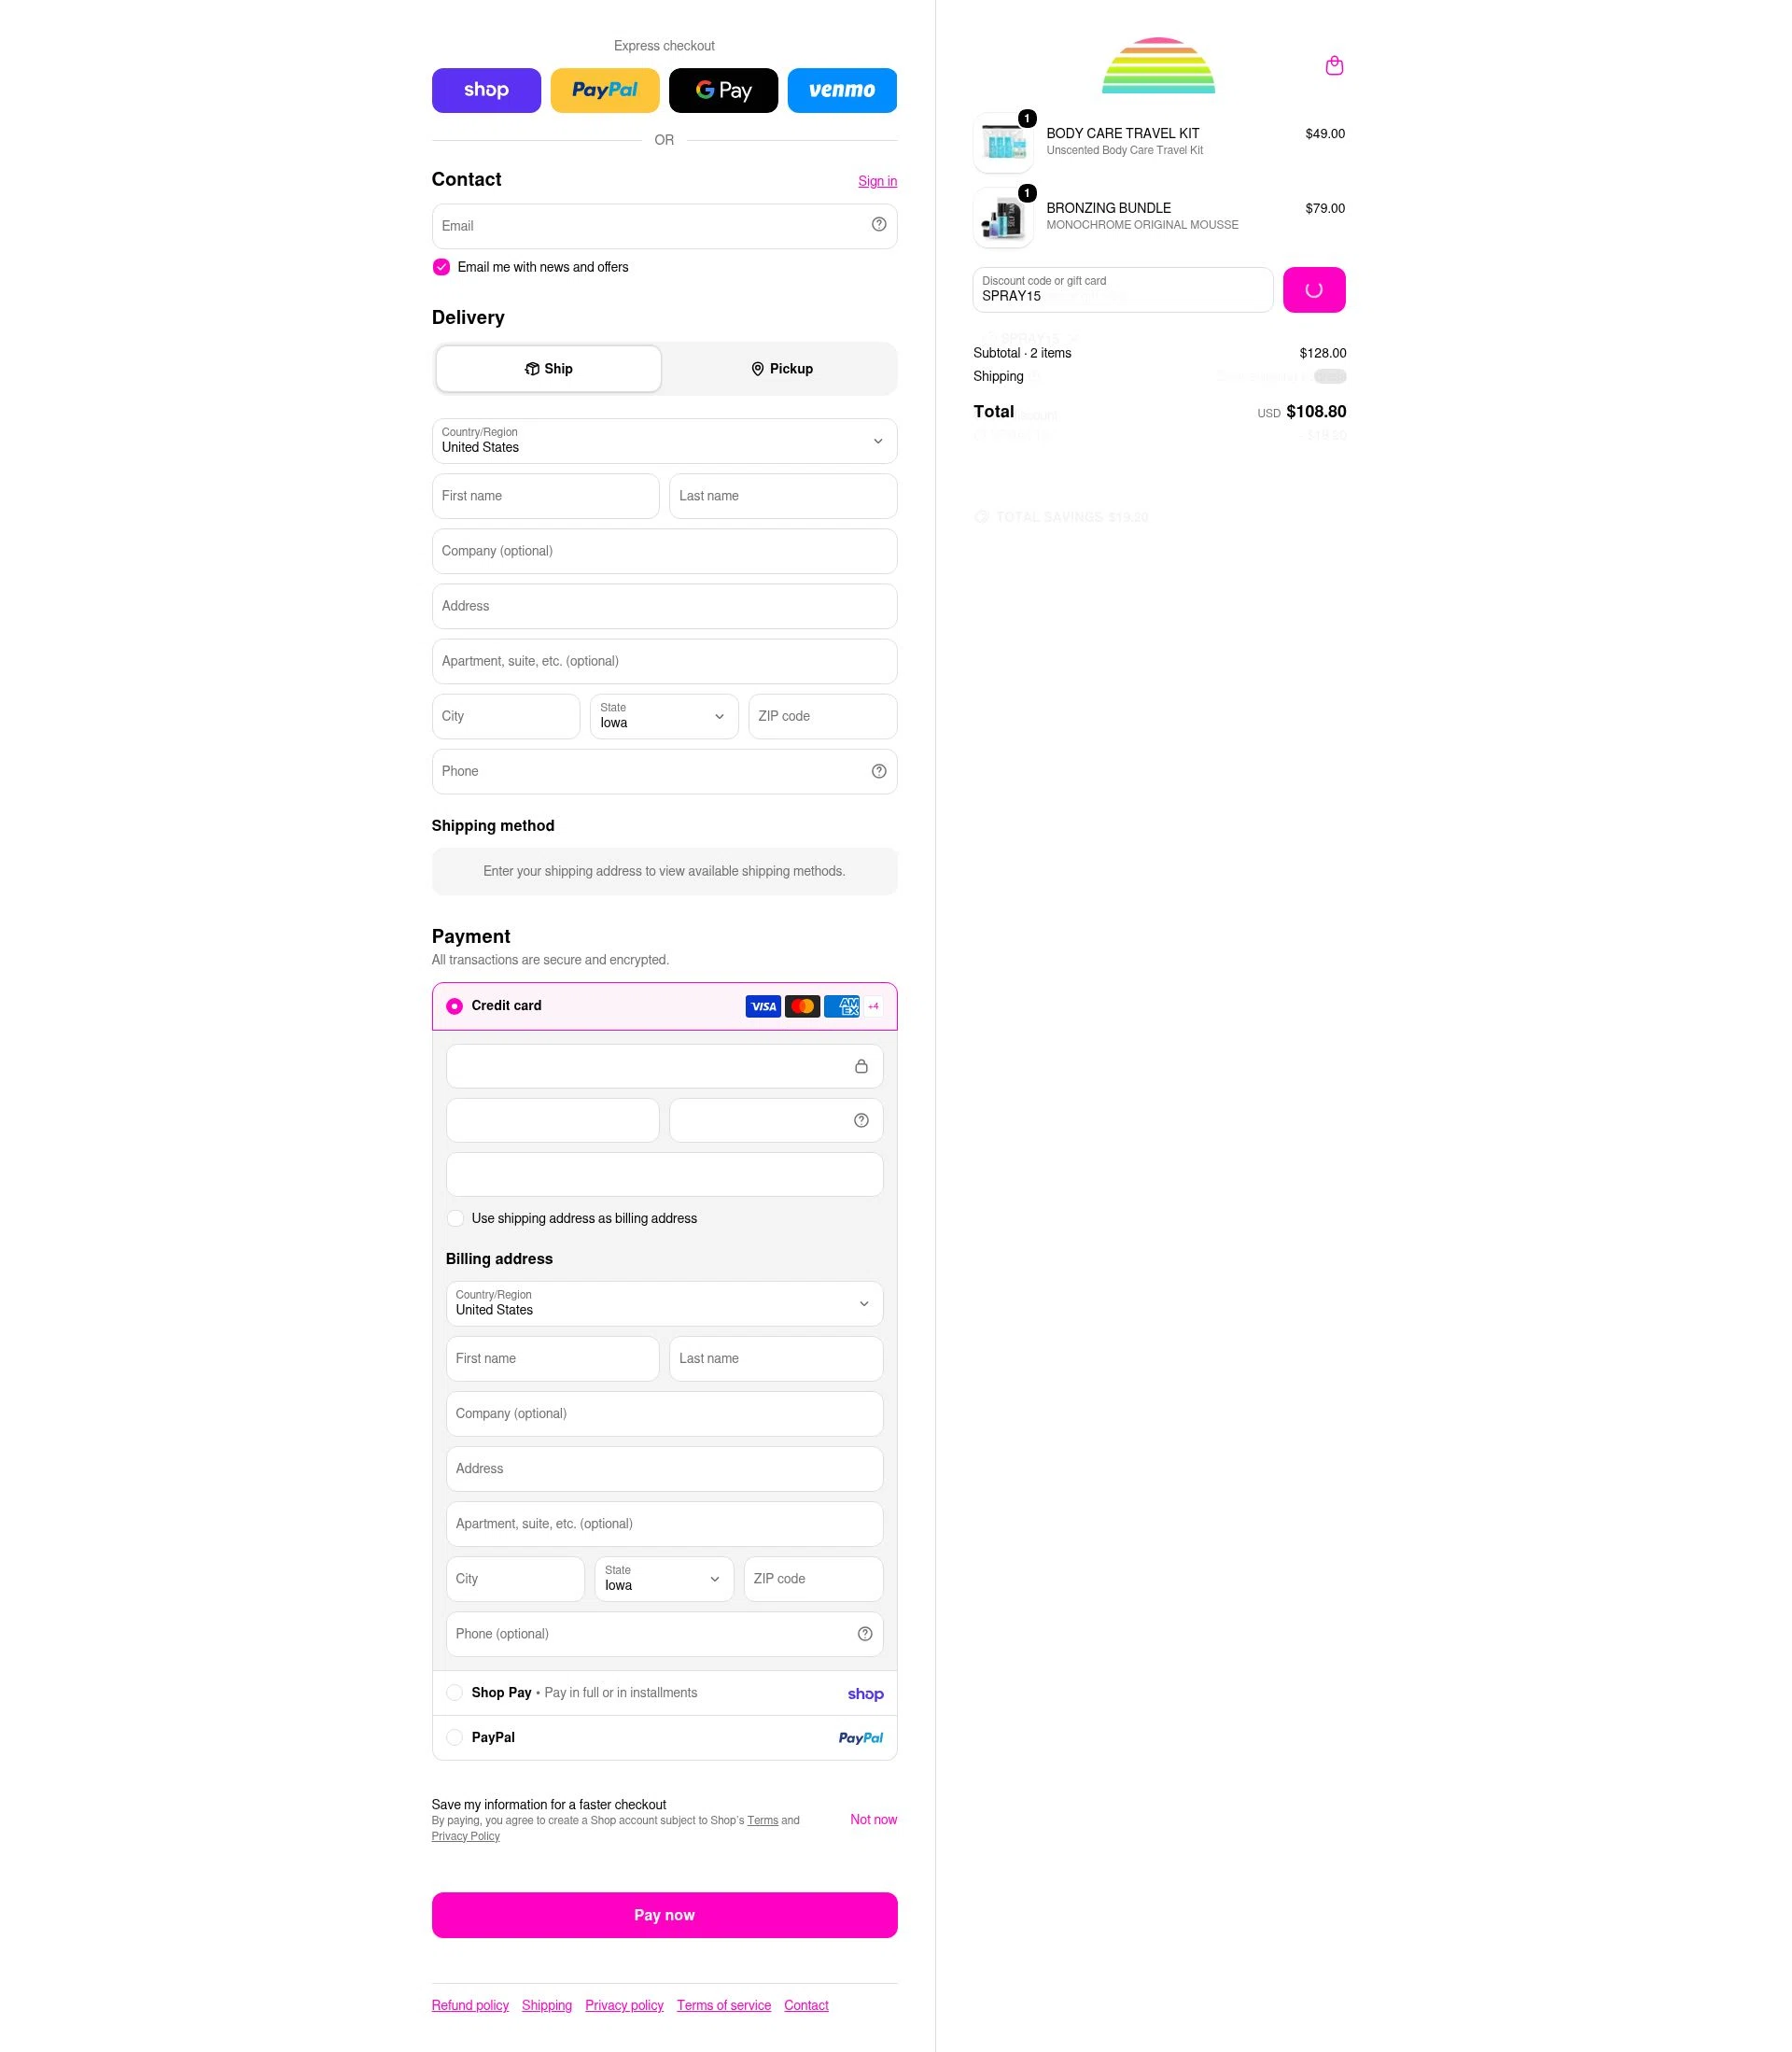Viewport: 1792px width, 2052px height.
Task: Open the Refund policy link
Action: pyautogui.click(x=470, y=2005)
